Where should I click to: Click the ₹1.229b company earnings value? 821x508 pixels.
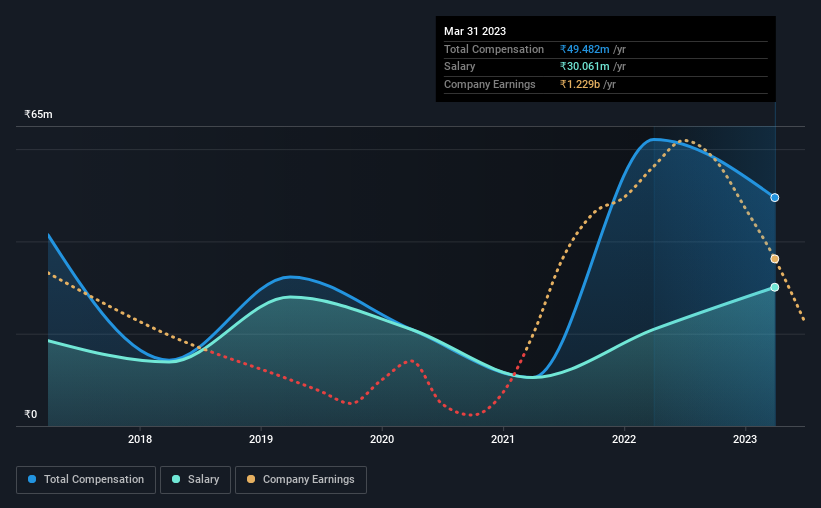(580, 84)
